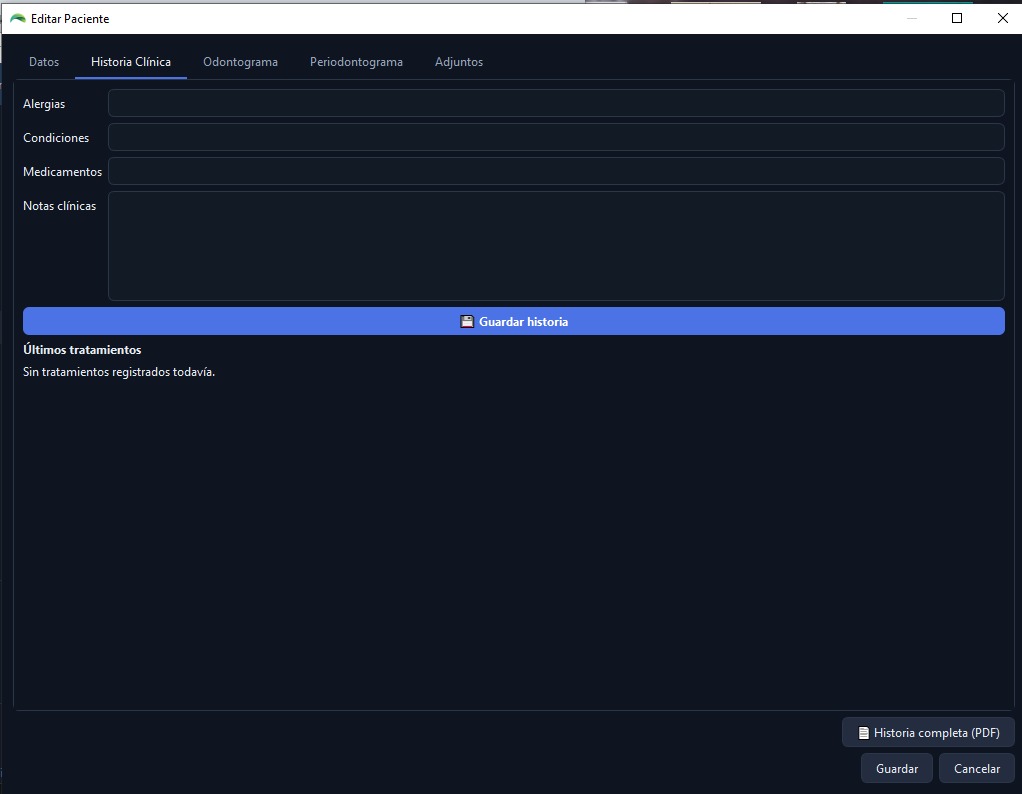This screenshot has height=794, width=1022.
Task: Click the Últimos tratamientos heading
Action: (82, 349)
